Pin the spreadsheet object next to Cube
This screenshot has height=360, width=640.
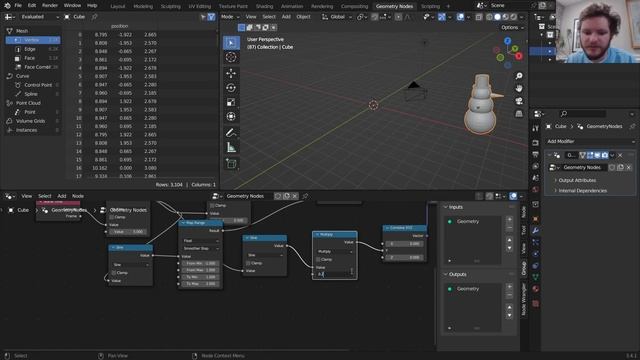(x=94, y=17)
